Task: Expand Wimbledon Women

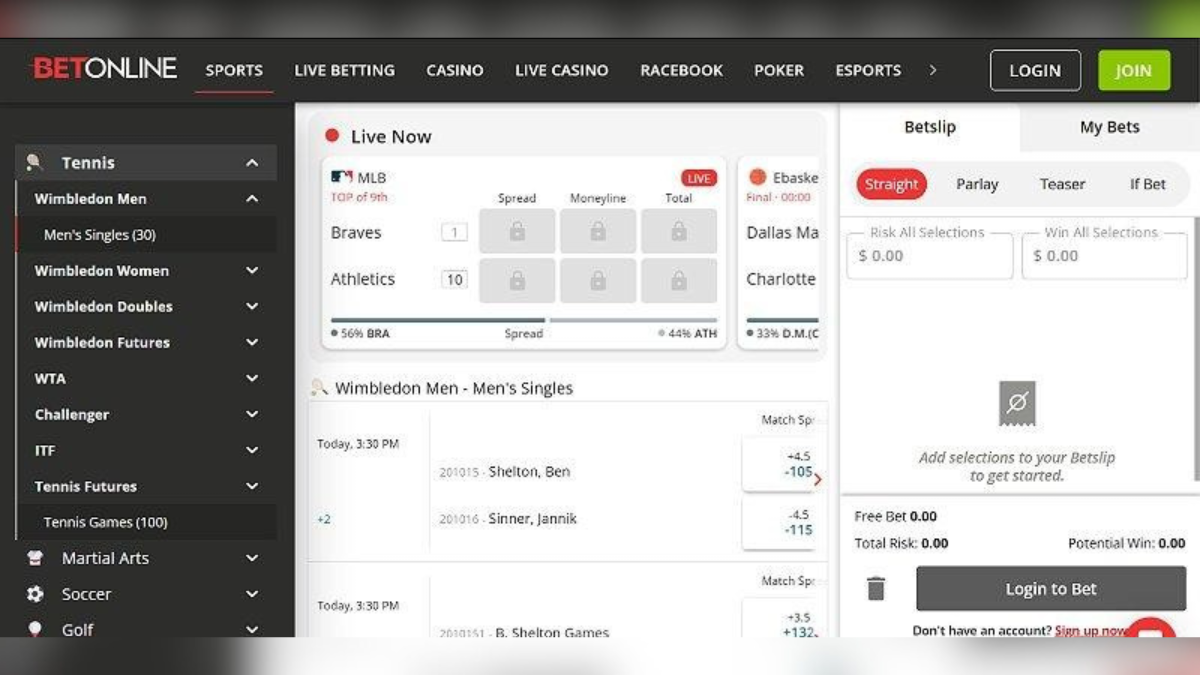Action: point(252,271)
